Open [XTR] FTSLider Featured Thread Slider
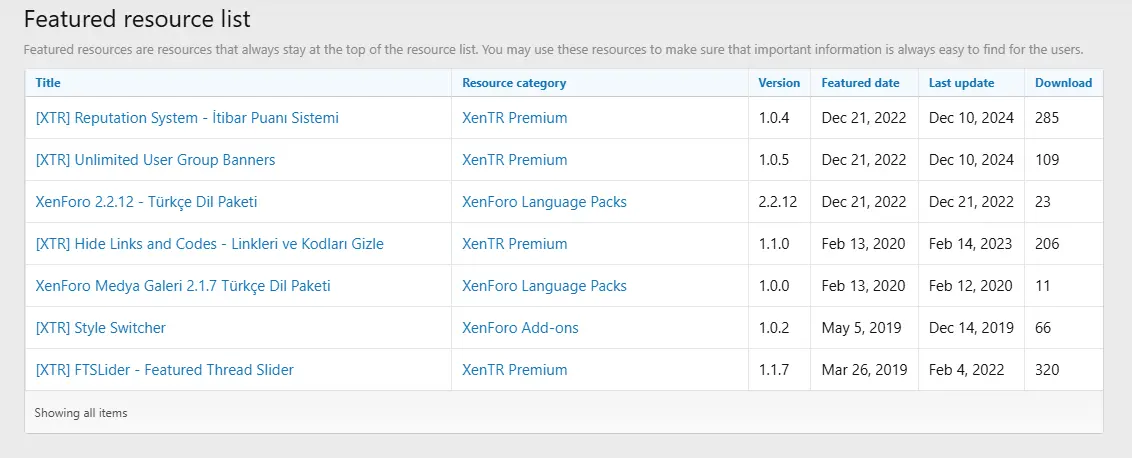Image resolution: width=1132 pixels, height=458 pixels. pos(165,369)
